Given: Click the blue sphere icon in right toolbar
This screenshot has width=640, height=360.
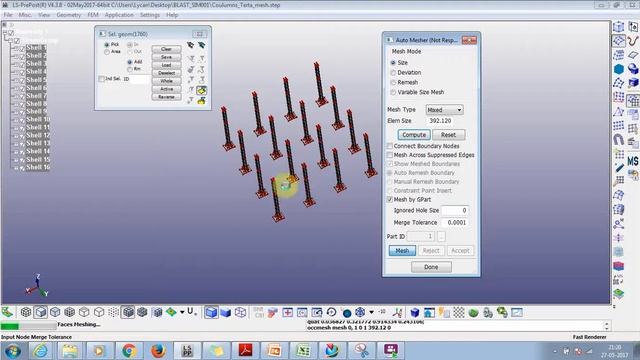Looking at the screenshot, I should (633, 69).
